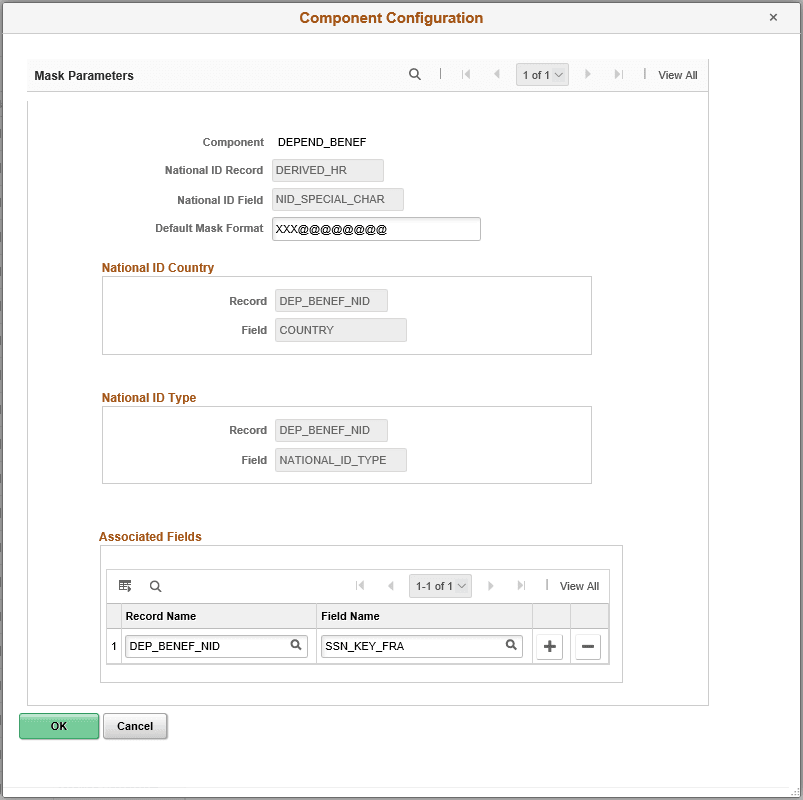This screenshot has width=803, height=800.
Task: Open the 1-1 of 1 dropdown in Associated Fields
Action: tap(440, 586)
